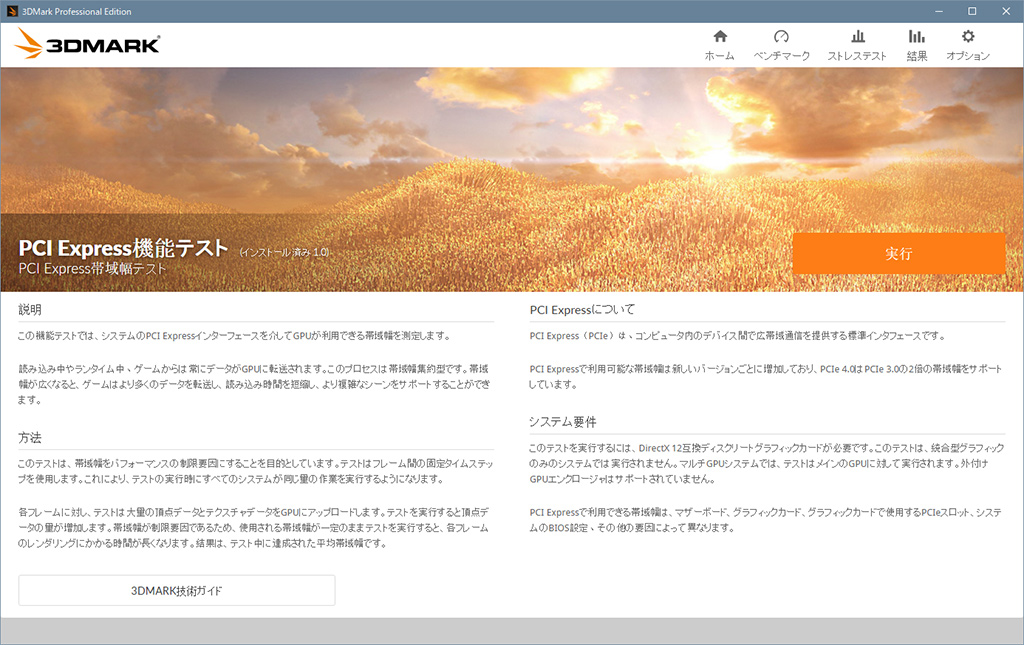This screenshot has height=645, width=1024.
Task: Click the title bar application icon
Action: point(11,11)
